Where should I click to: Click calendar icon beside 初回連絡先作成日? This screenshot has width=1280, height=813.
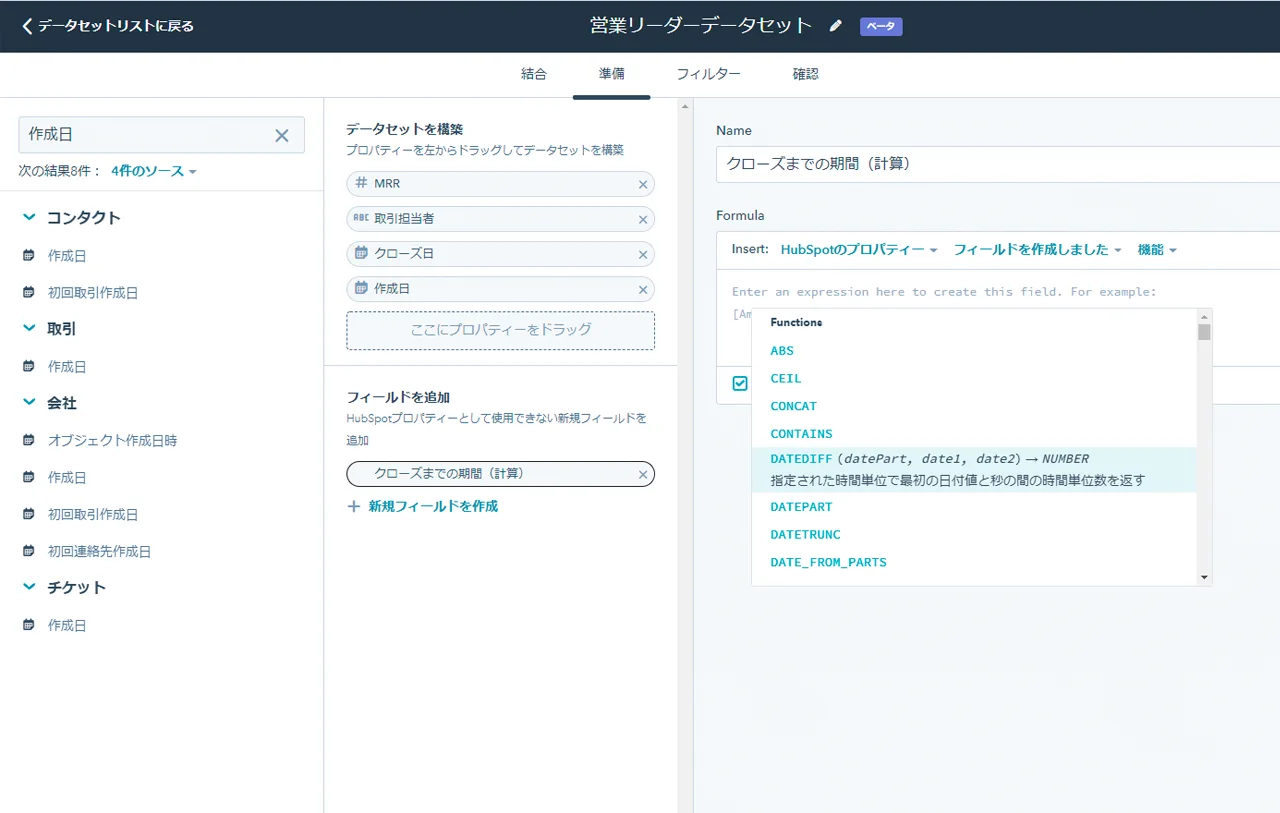coord(29,551)
